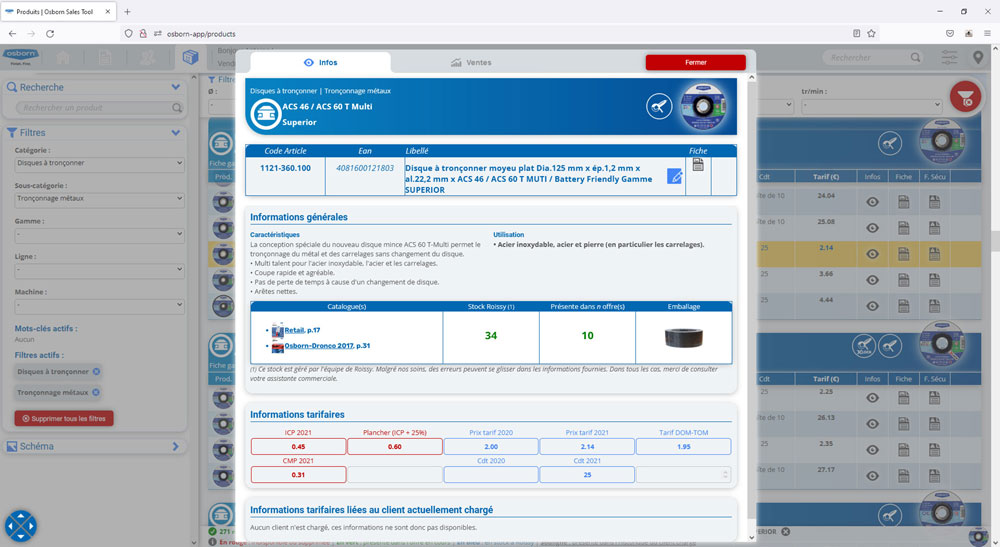Open the Retail catalogue link

pos(294,330)
